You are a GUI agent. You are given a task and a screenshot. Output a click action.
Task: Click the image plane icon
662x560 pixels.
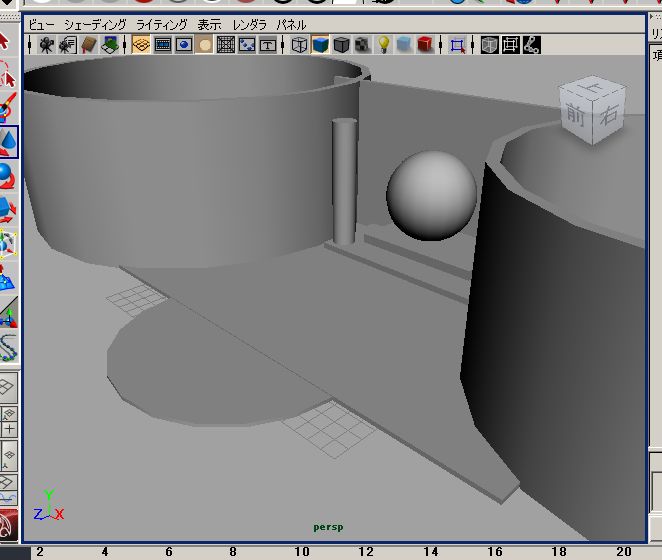110,45
